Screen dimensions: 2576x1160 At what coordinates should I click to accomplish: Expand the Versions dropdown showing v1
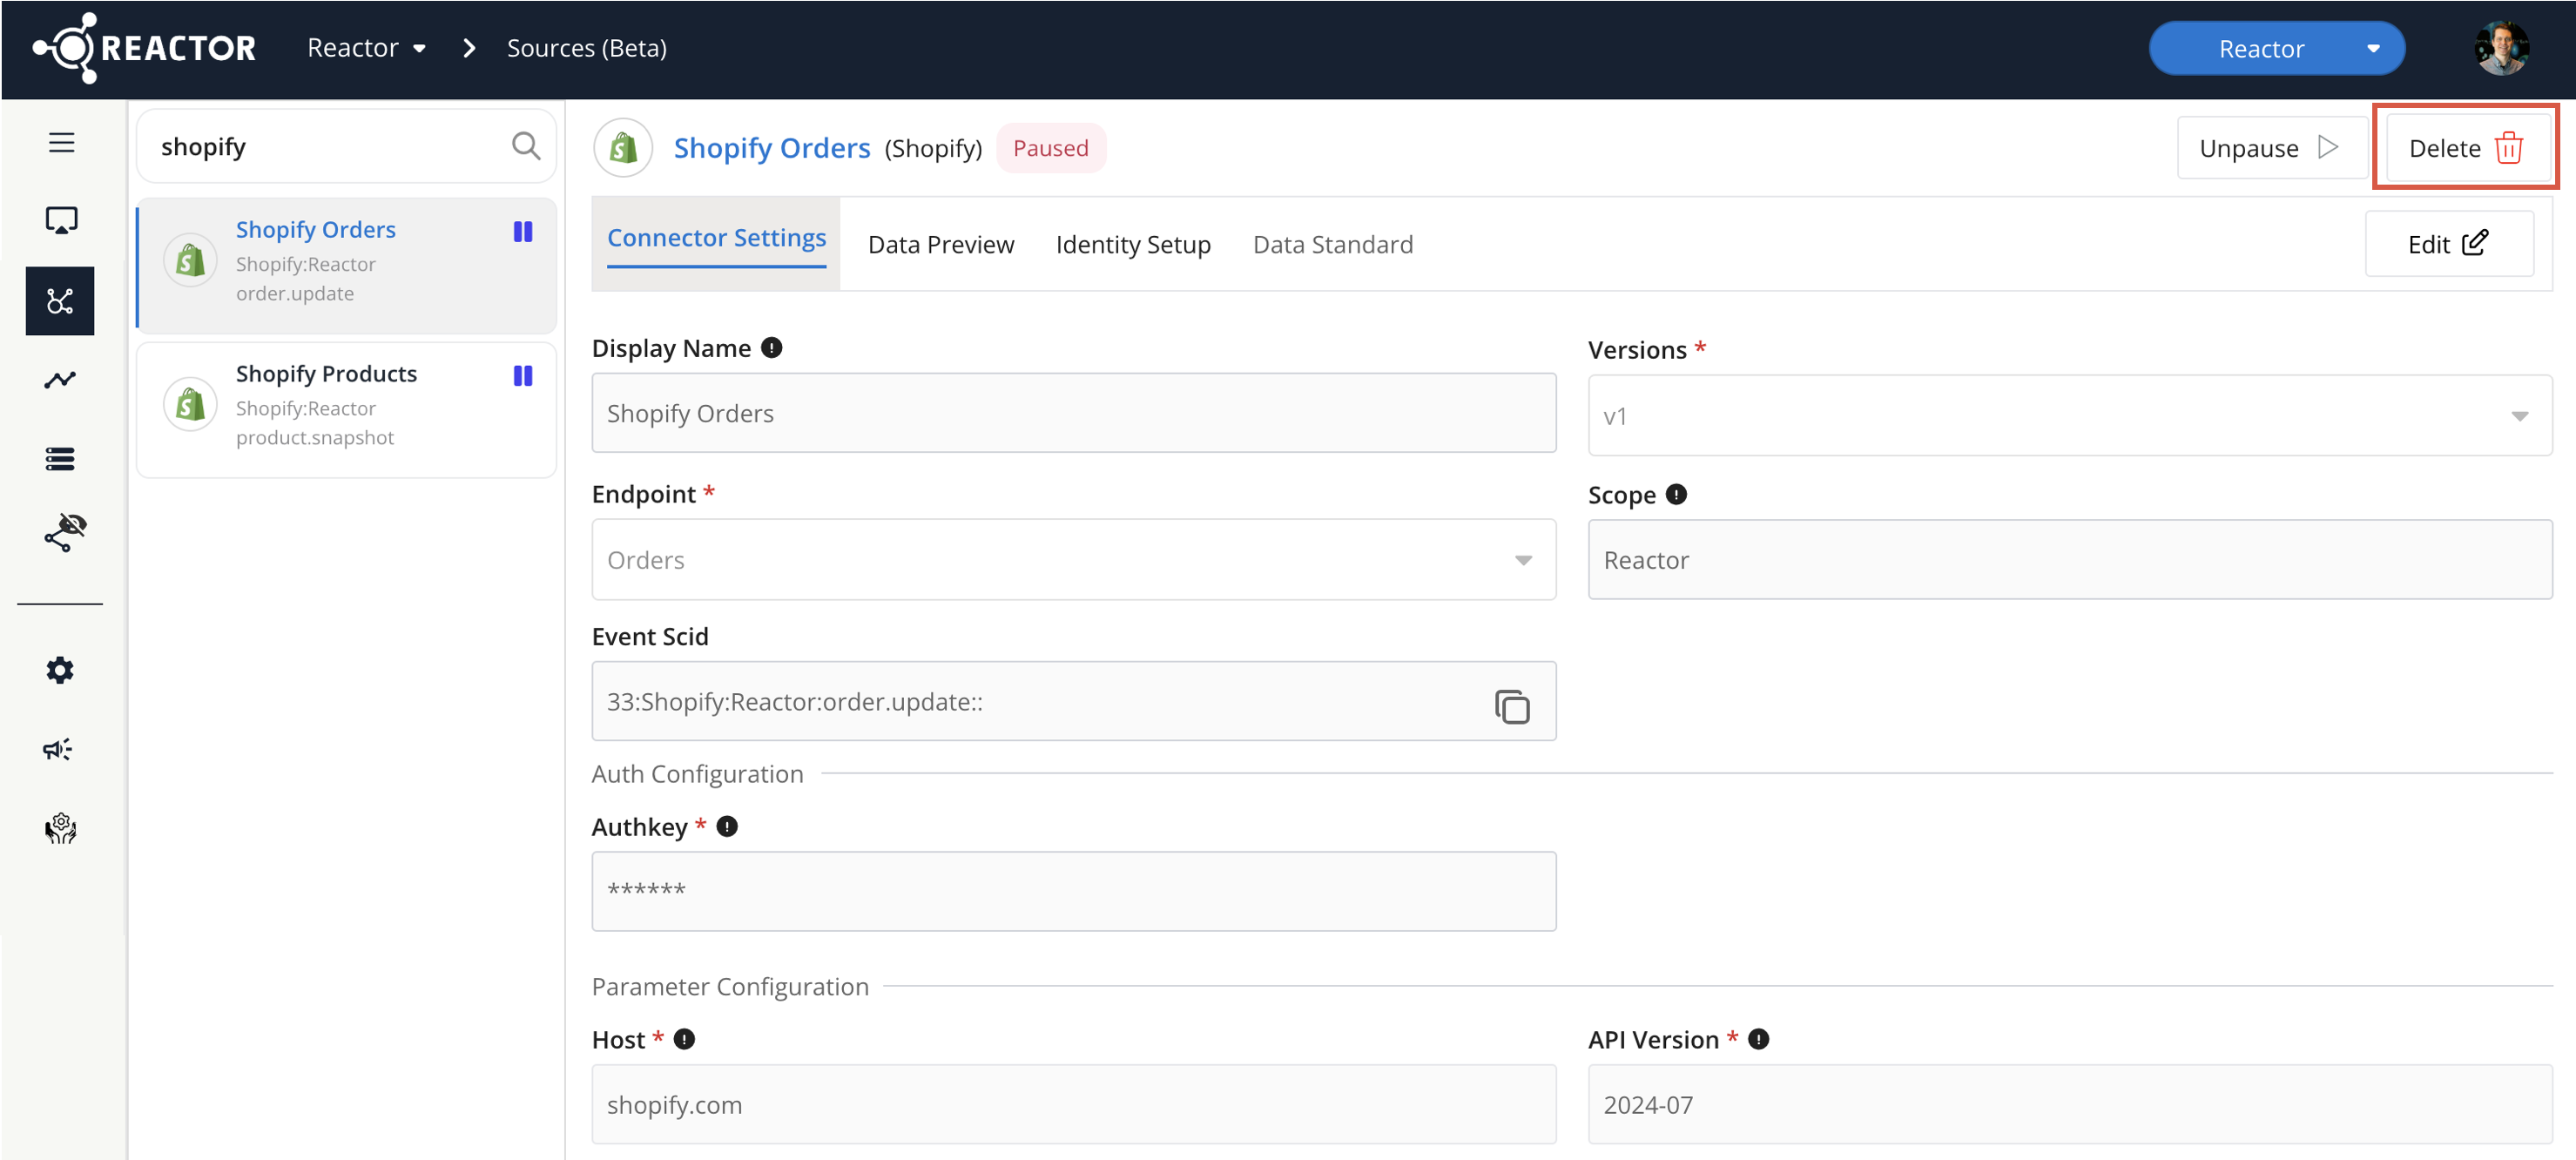tap(2070, 416)
